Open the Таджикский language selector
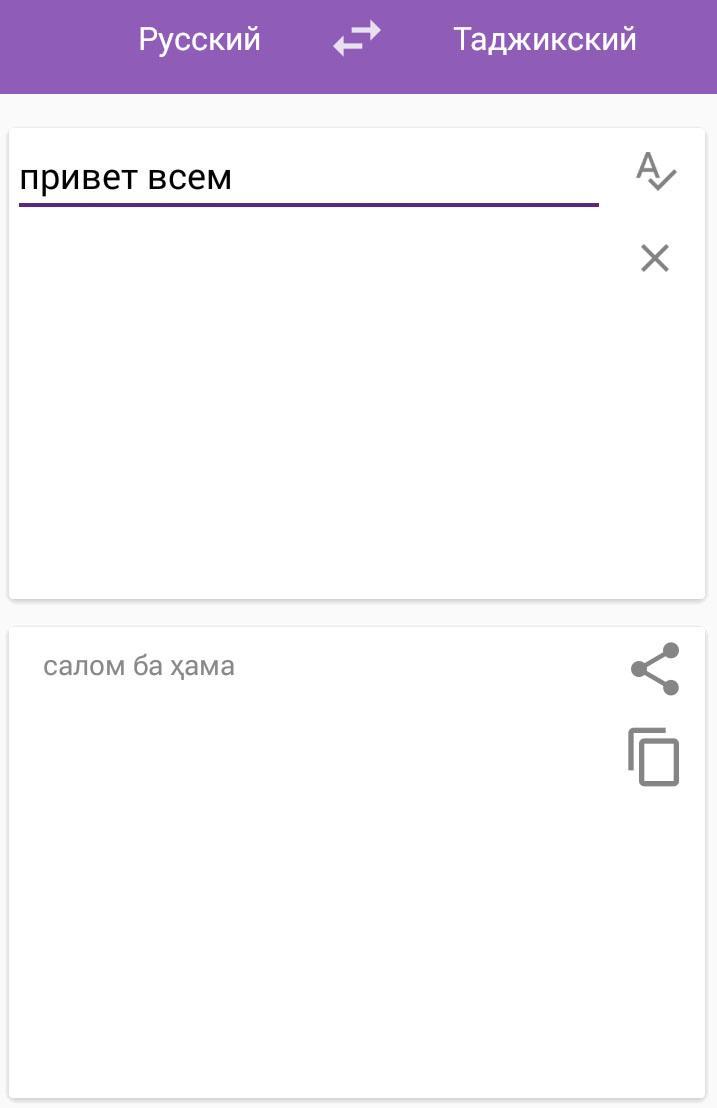Screen dimensions: 717x1108 (x=544, y=38)
